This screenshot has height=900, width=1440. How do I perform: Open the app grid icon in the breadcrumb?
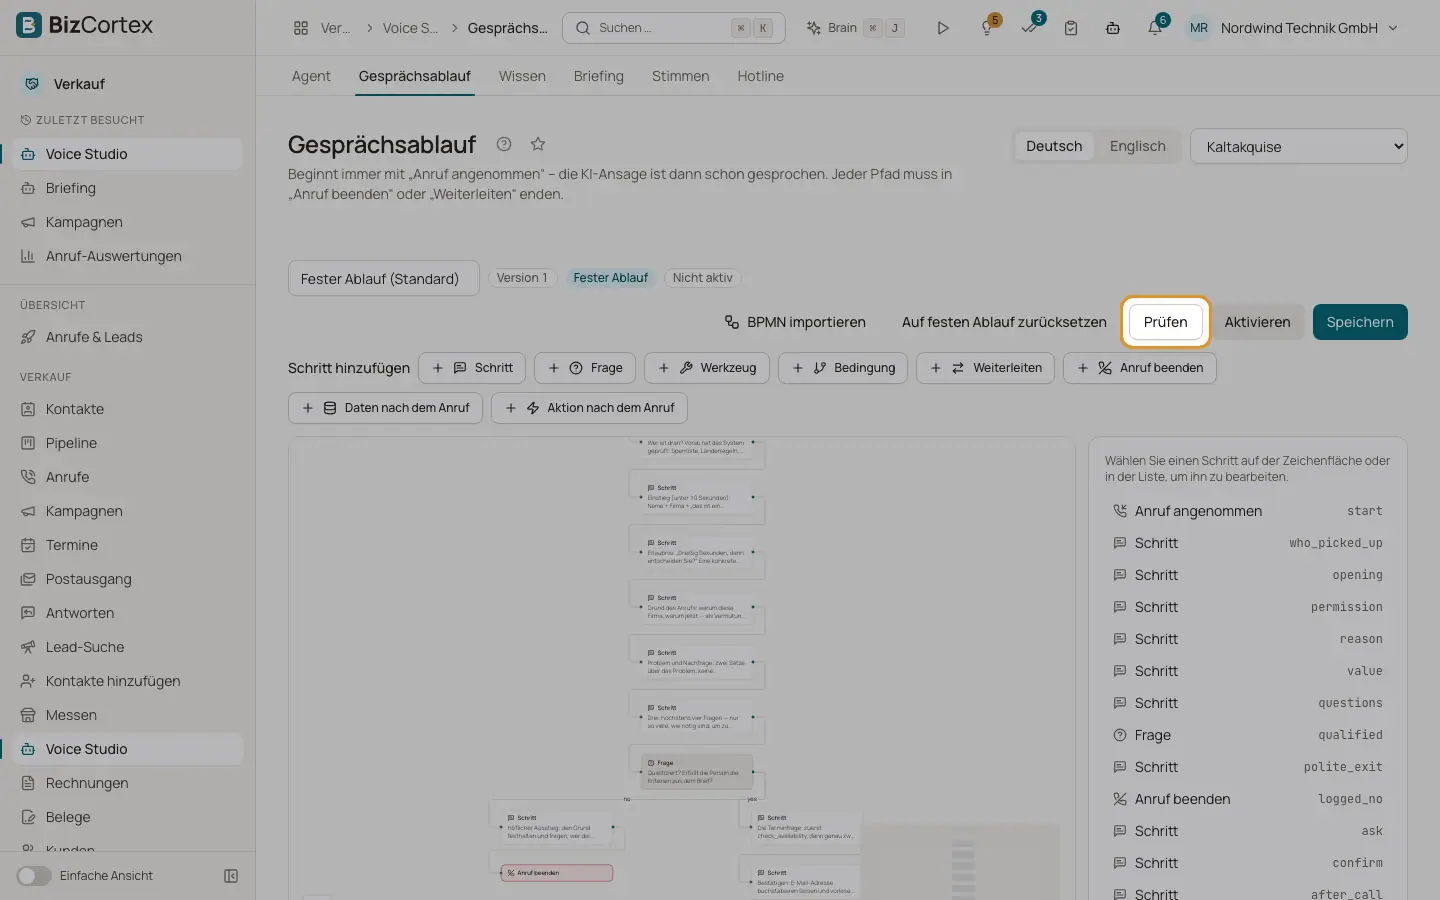click(301, 28)
